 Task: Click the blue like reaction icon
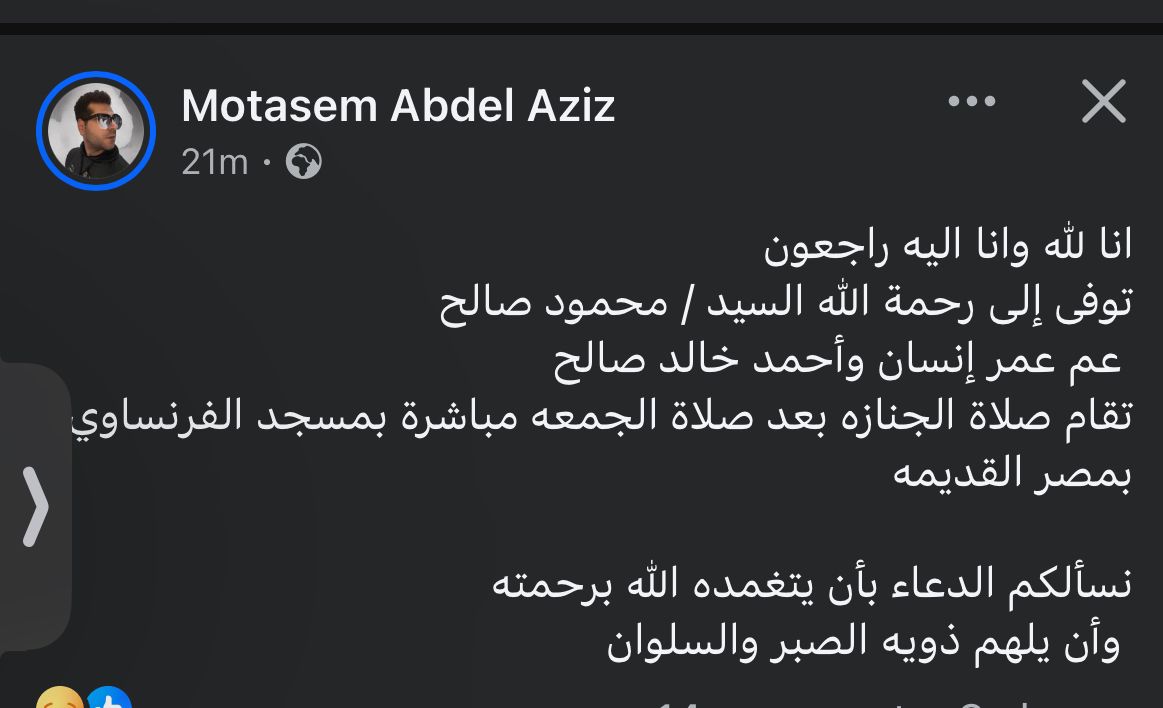click(x=108, y=700)
